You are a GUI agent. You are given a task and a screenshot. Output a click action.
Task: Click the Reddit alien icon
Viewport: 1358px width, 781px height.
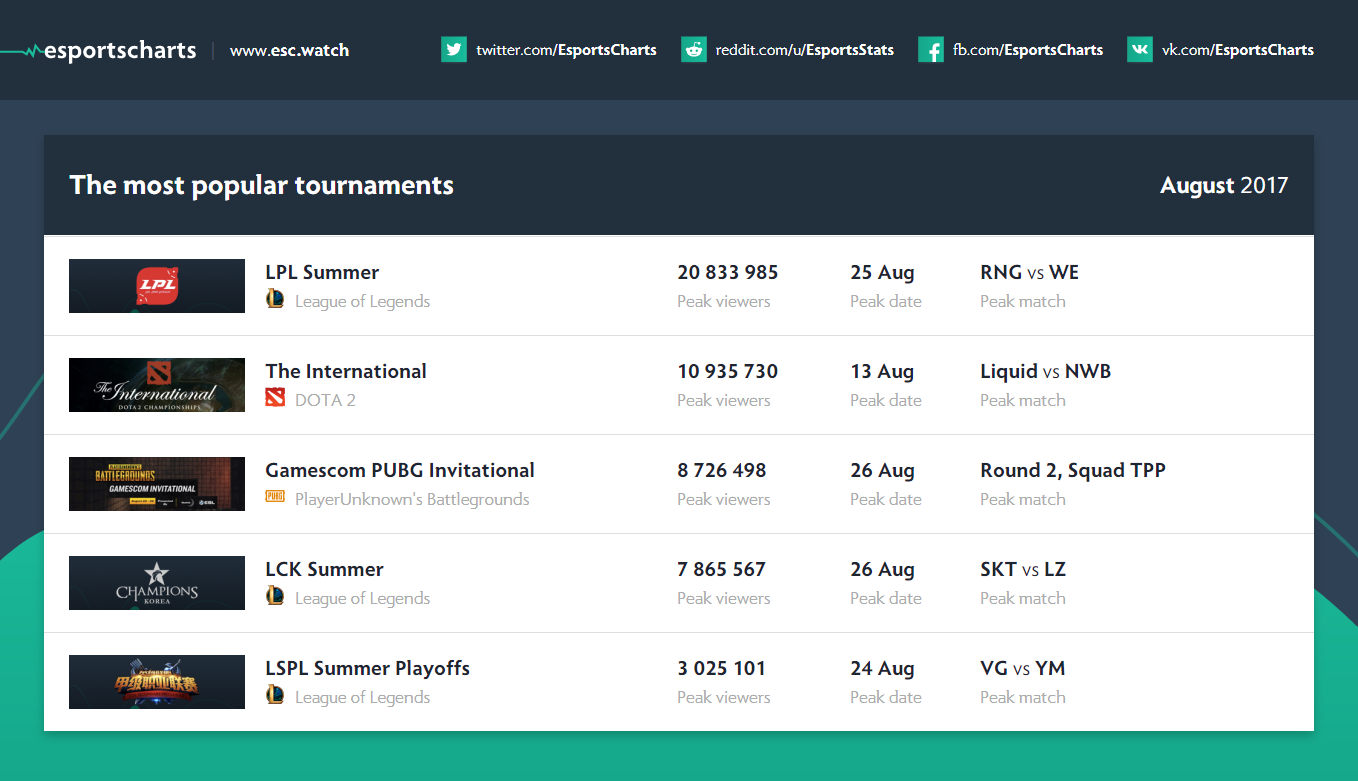pos(694,50)
